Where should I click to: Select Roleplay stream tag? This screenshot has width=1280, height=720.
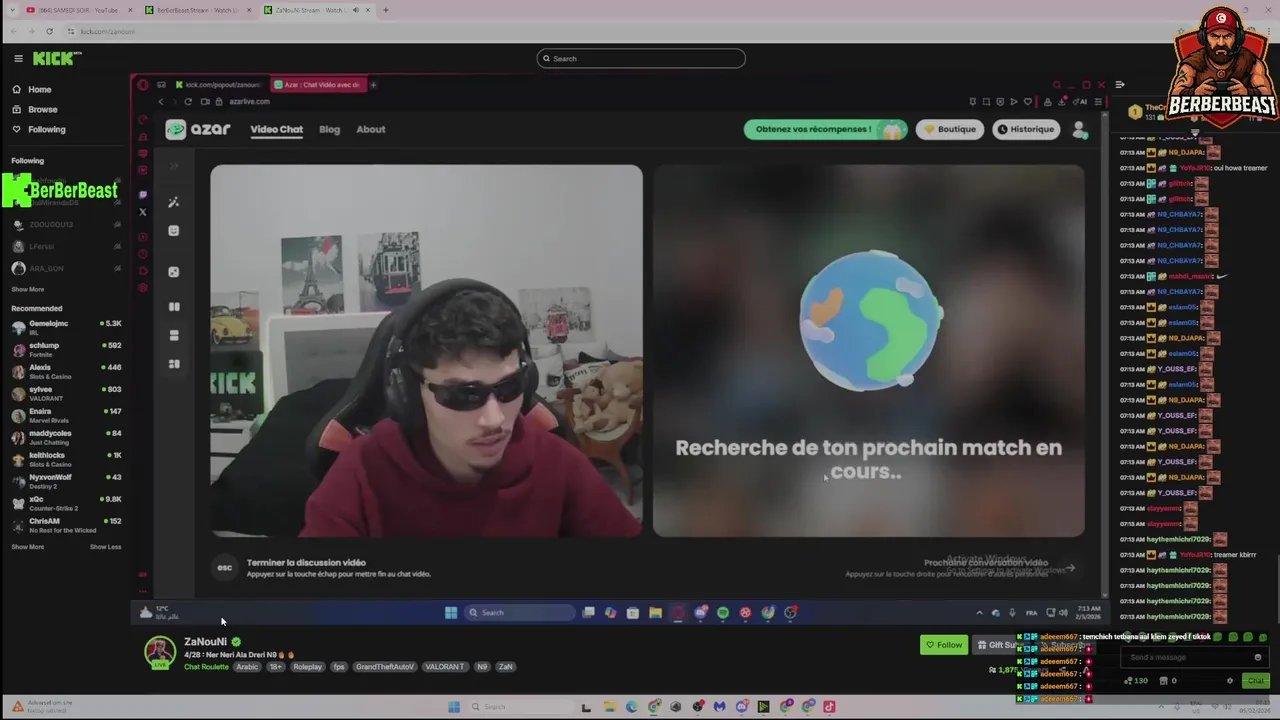click(x=307, y=667)
